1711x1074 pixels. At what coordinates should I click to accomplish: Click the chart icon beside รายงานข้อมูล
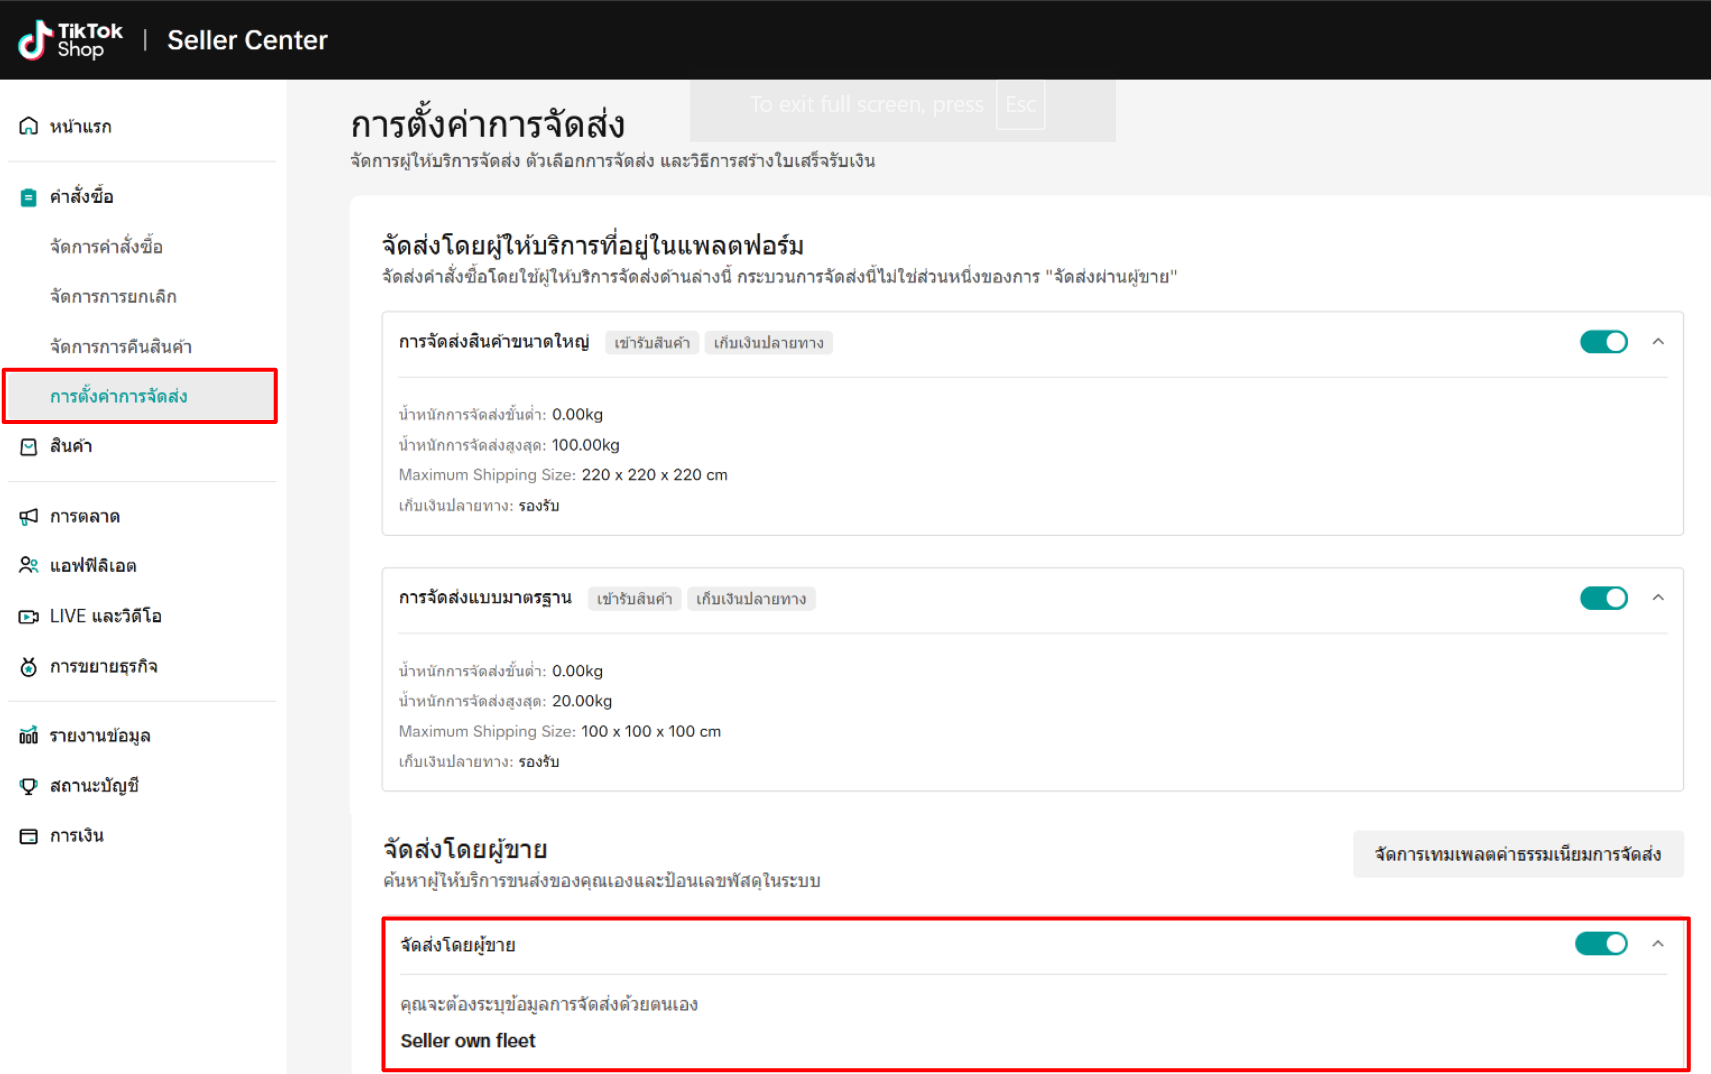[29, 736]
